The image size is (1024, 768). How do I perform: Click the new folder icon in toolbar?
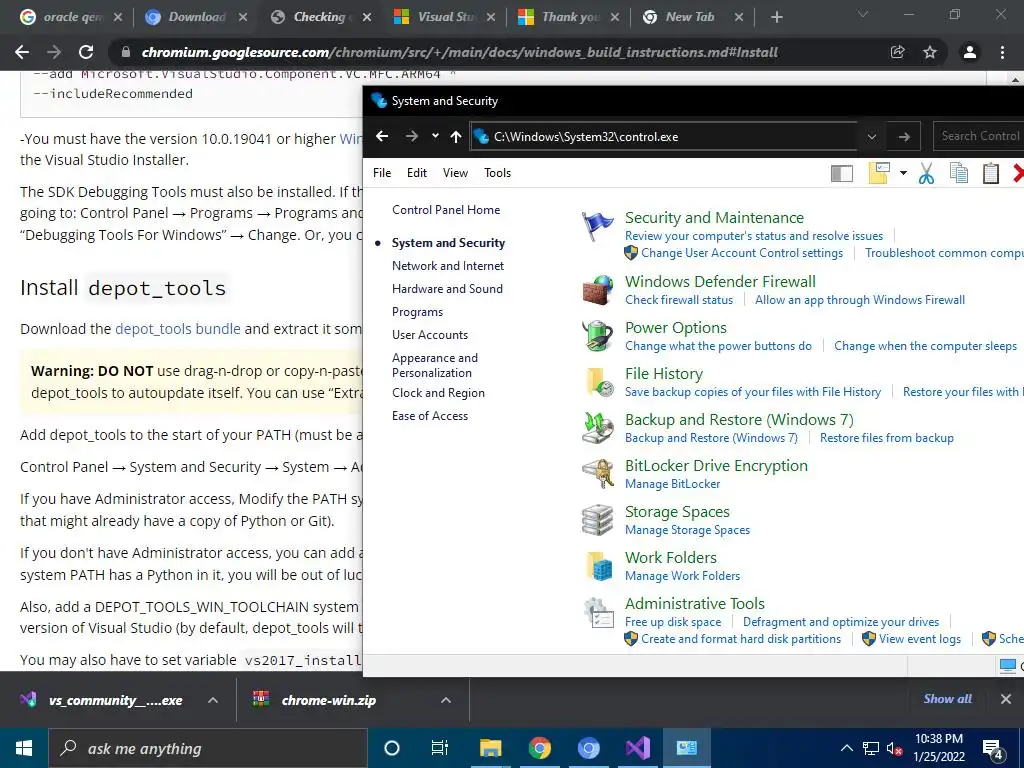pos(879,173)
